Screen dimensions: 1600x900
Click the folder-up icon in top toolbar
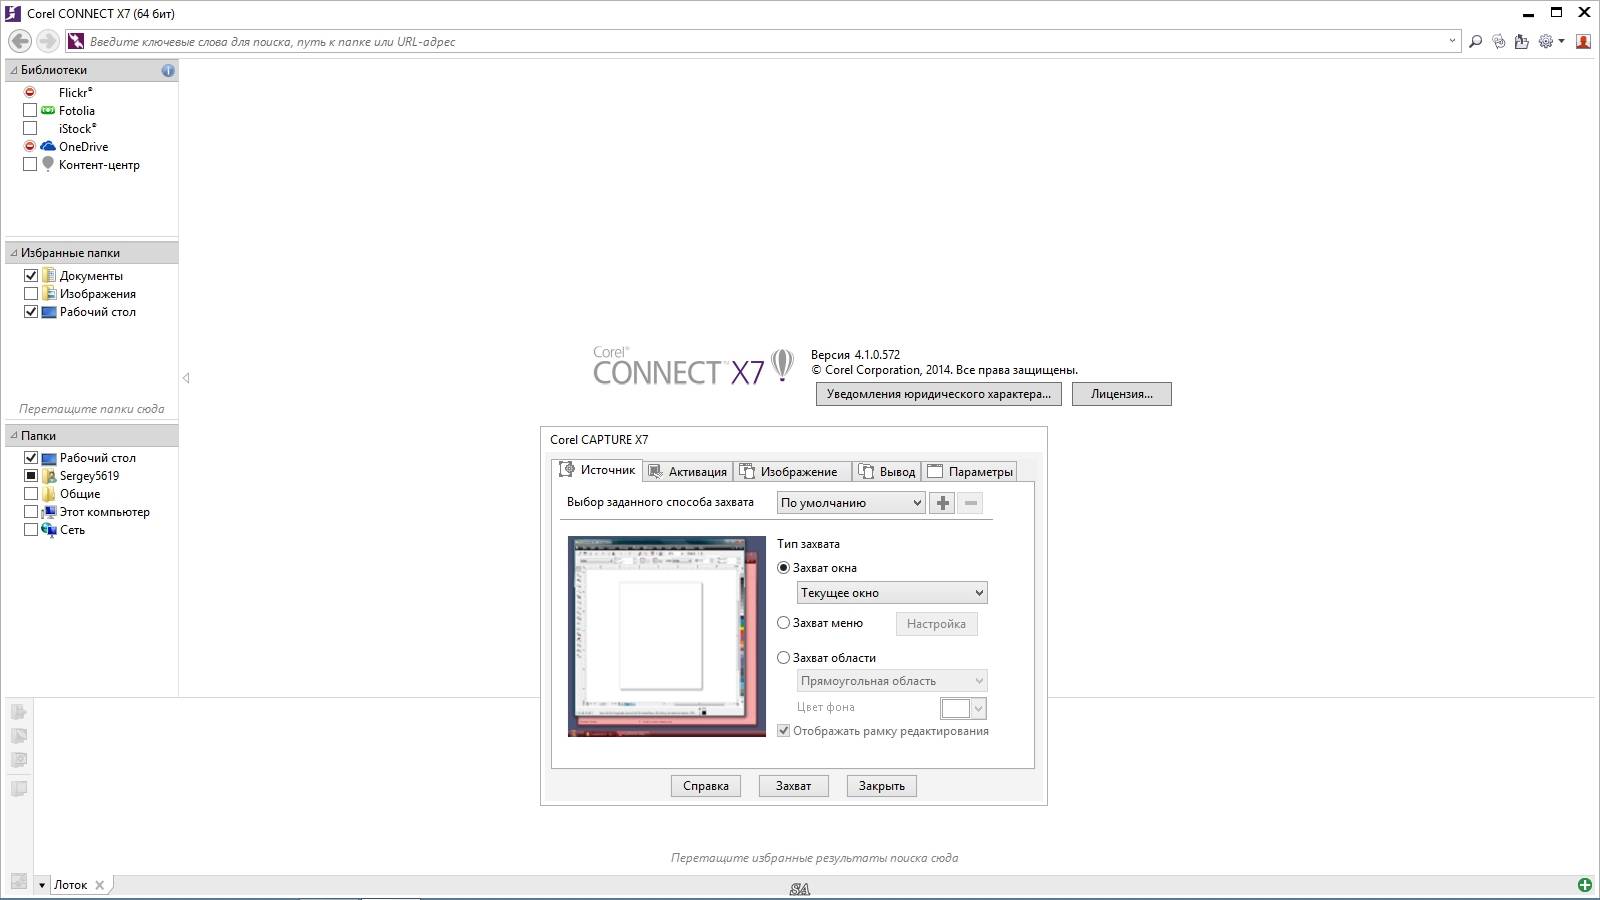coord(1521,42)
